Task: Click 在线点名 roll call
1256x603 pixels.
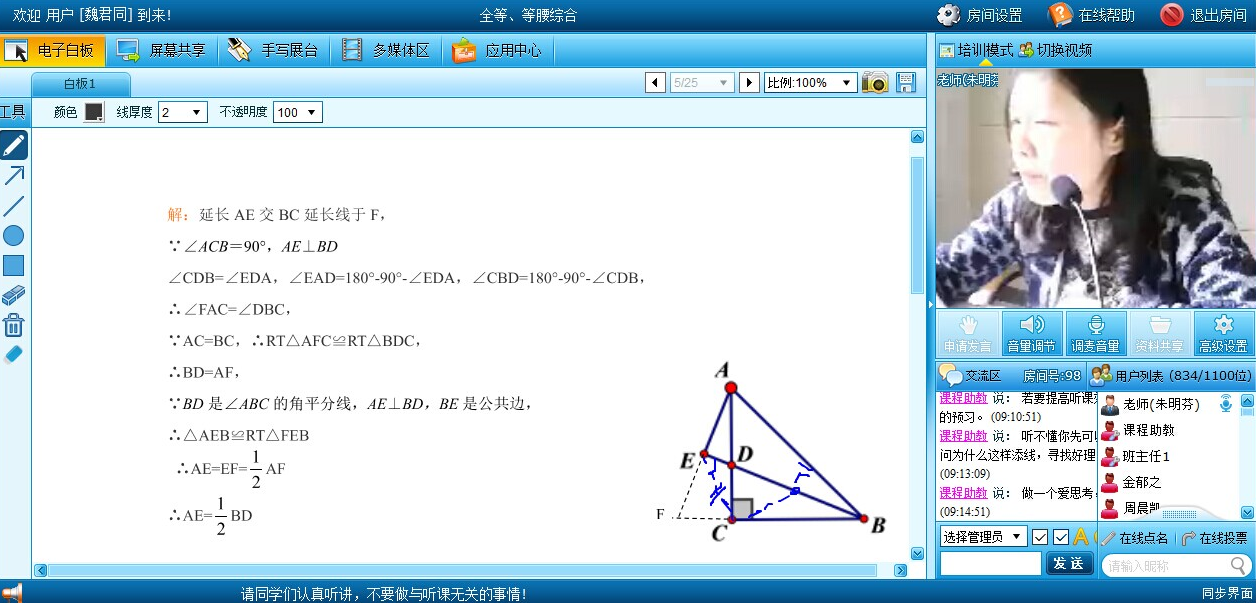Action: (x=1135, y=538)
